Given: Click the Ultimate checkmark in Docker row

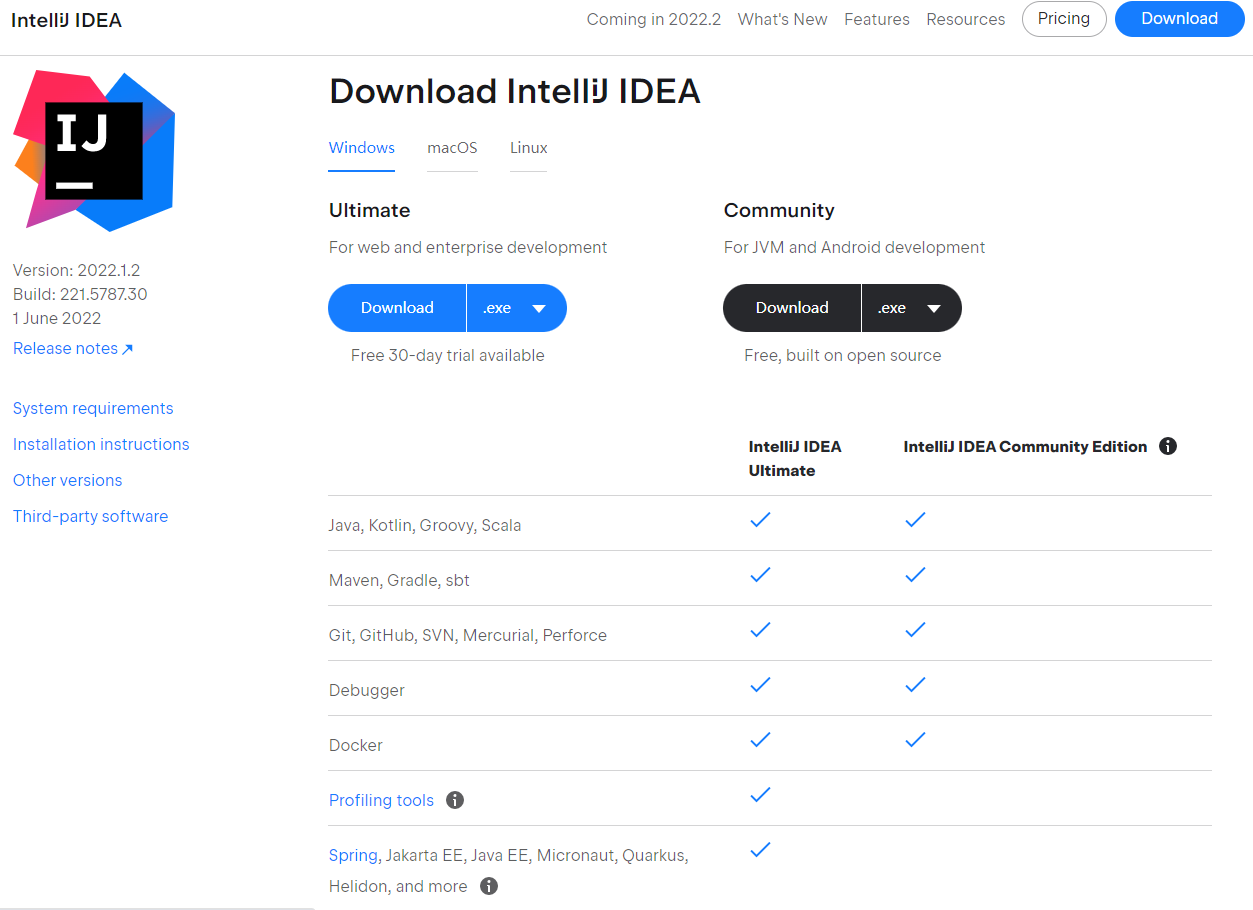Looking at the screenshot, I should (x=761, y=740).
